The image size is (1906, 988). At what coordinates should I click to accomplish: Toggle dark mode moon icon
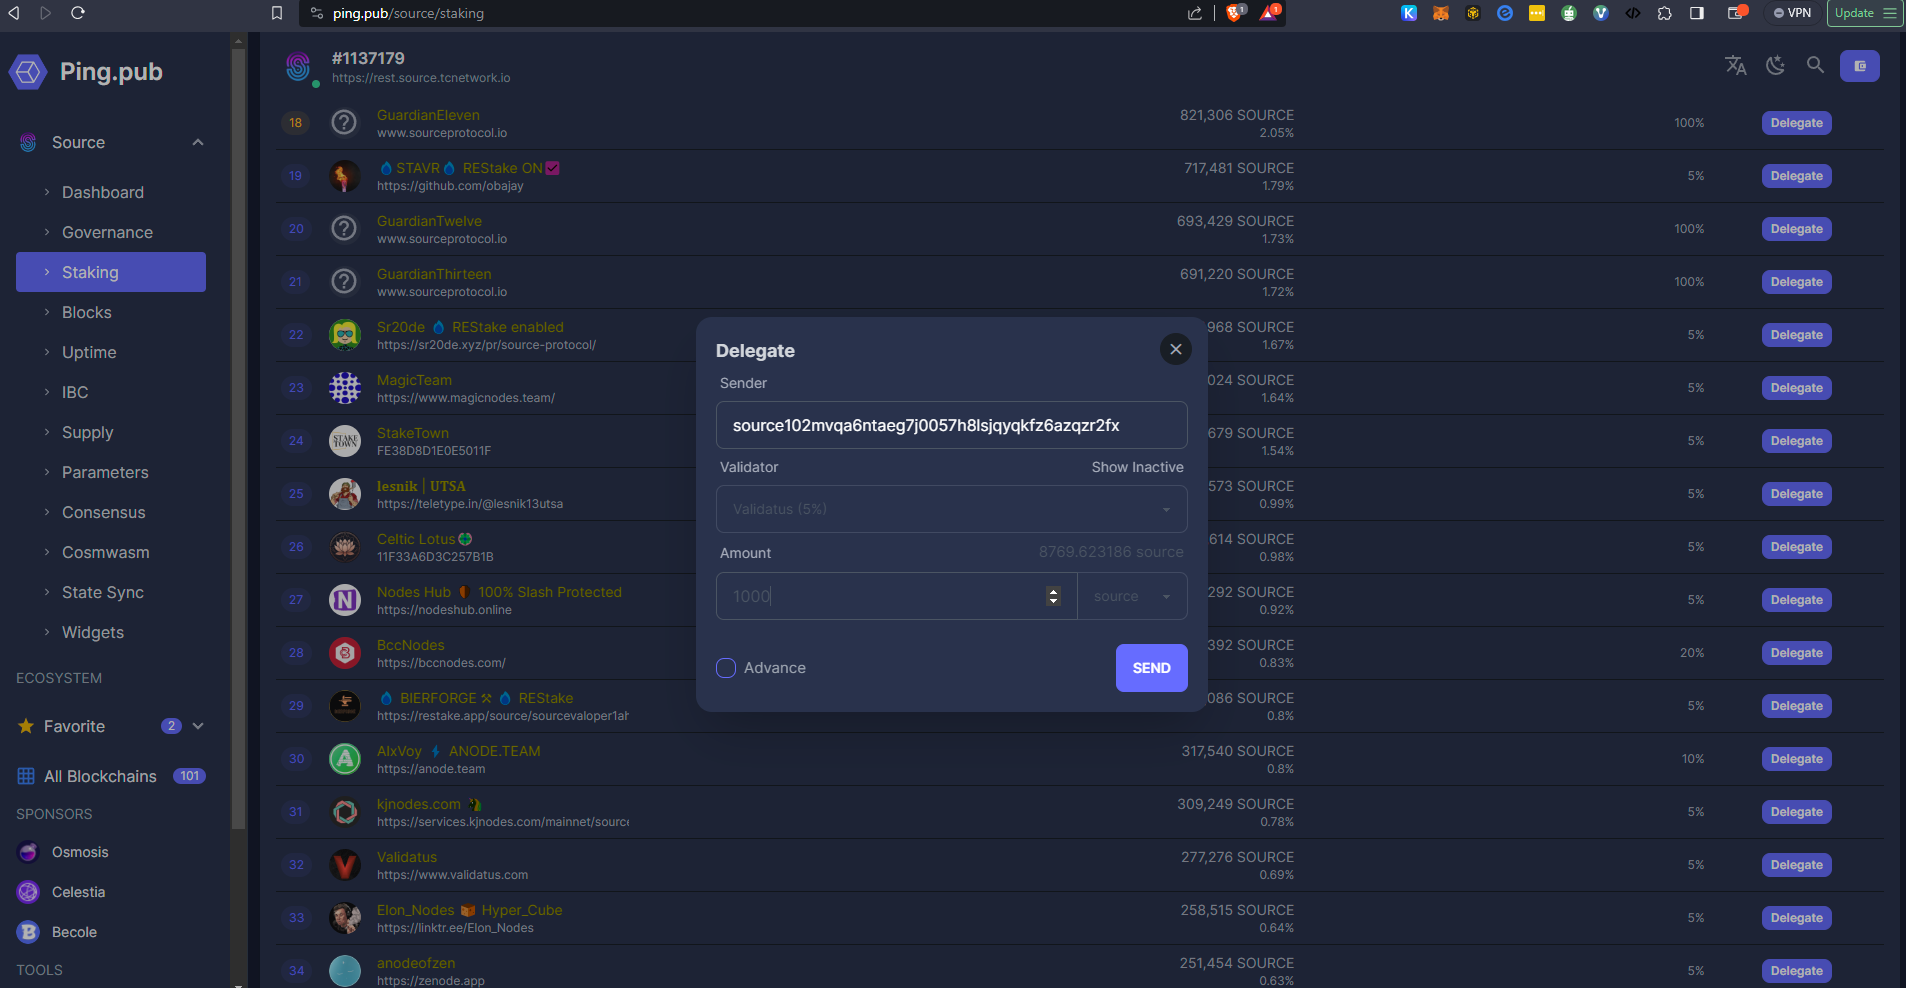pos(1775,66)
